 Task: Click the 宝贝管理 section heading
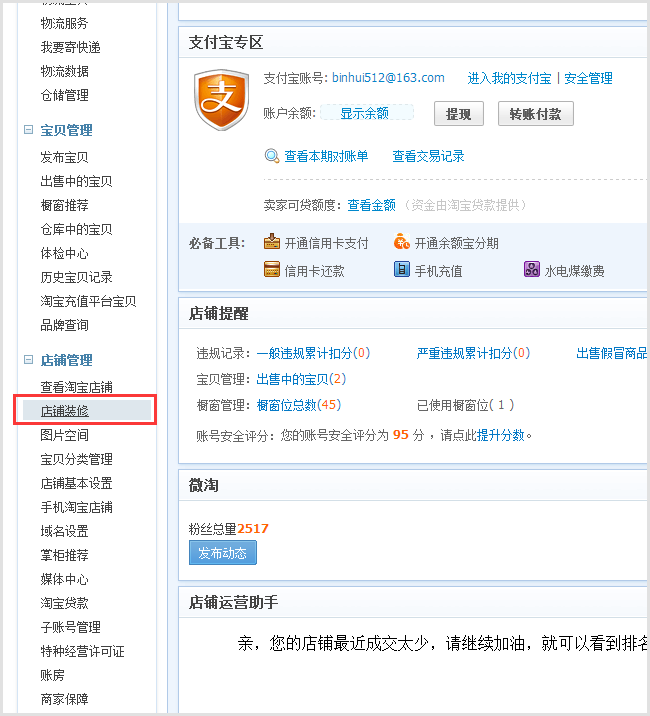(66, 130)
